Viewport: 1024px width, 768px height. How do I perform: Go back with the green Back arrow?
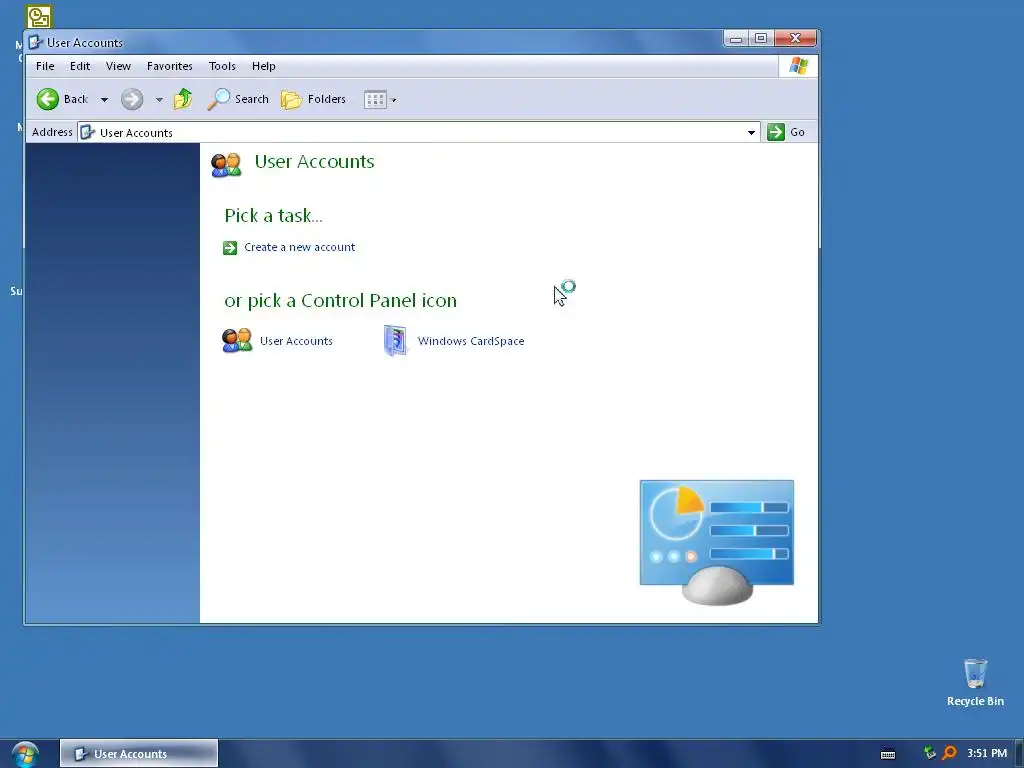[x=48, y=99]
